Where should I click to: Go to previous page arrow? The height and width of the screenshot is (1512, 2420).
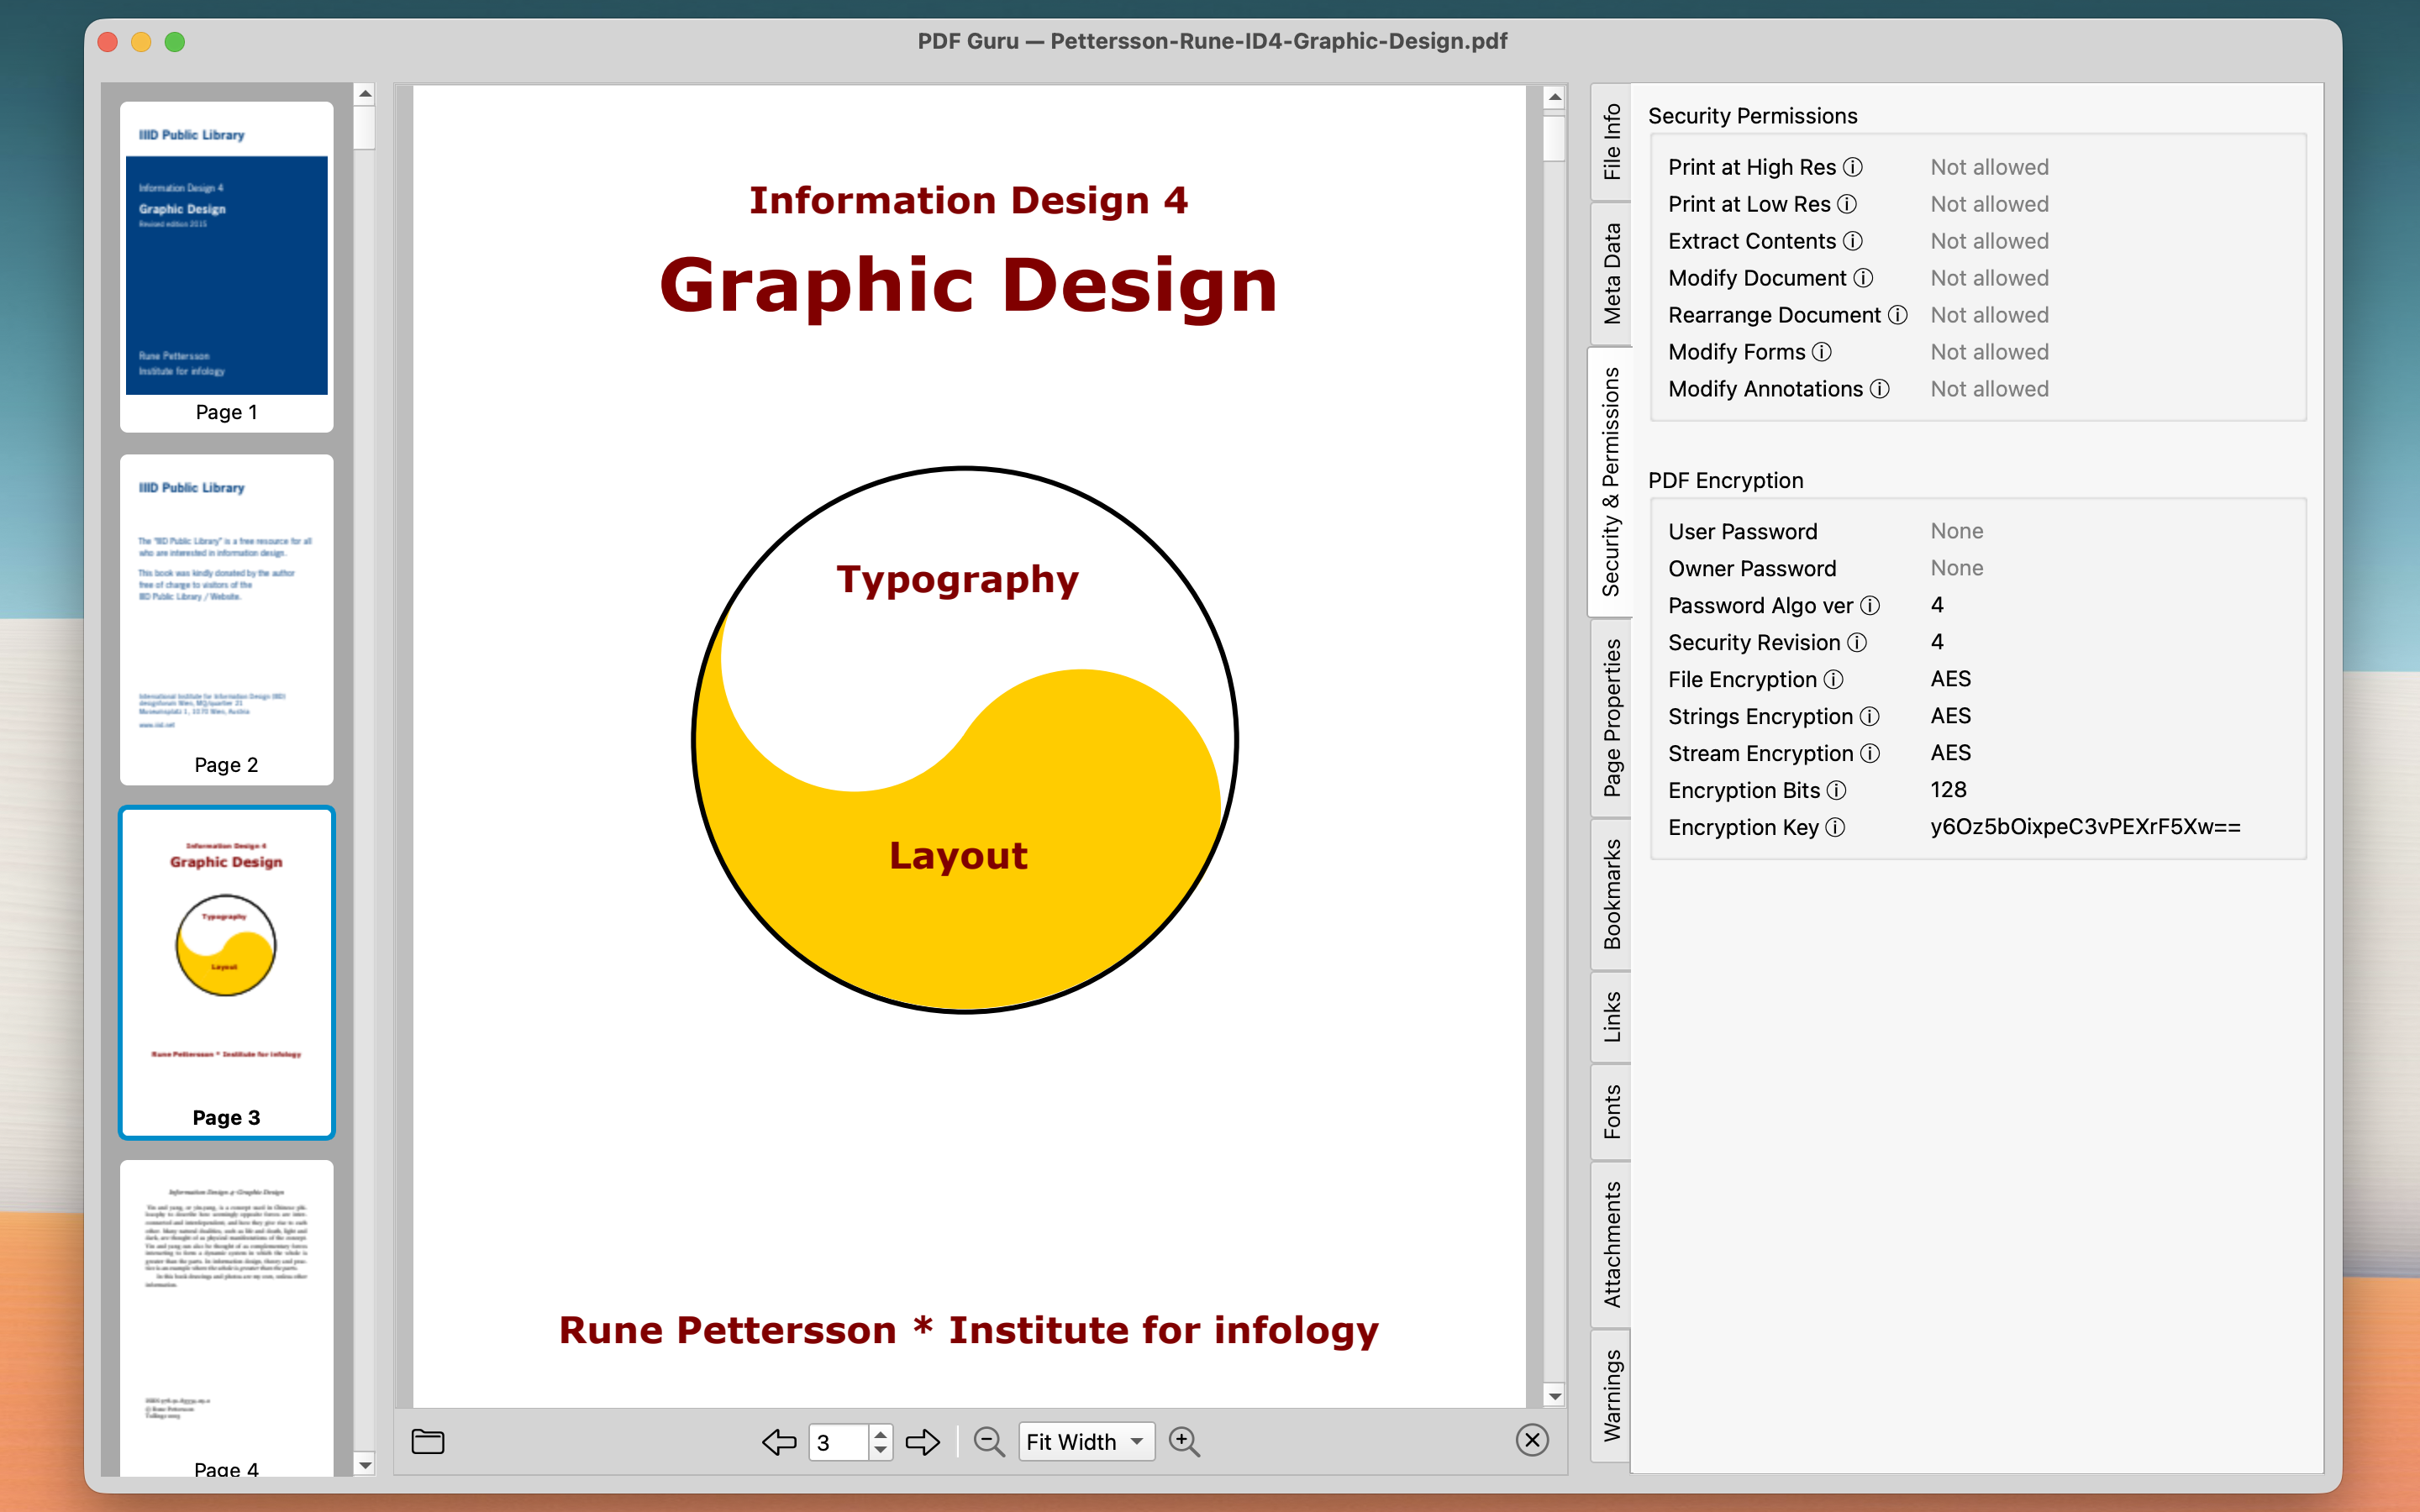[779, 1441]
